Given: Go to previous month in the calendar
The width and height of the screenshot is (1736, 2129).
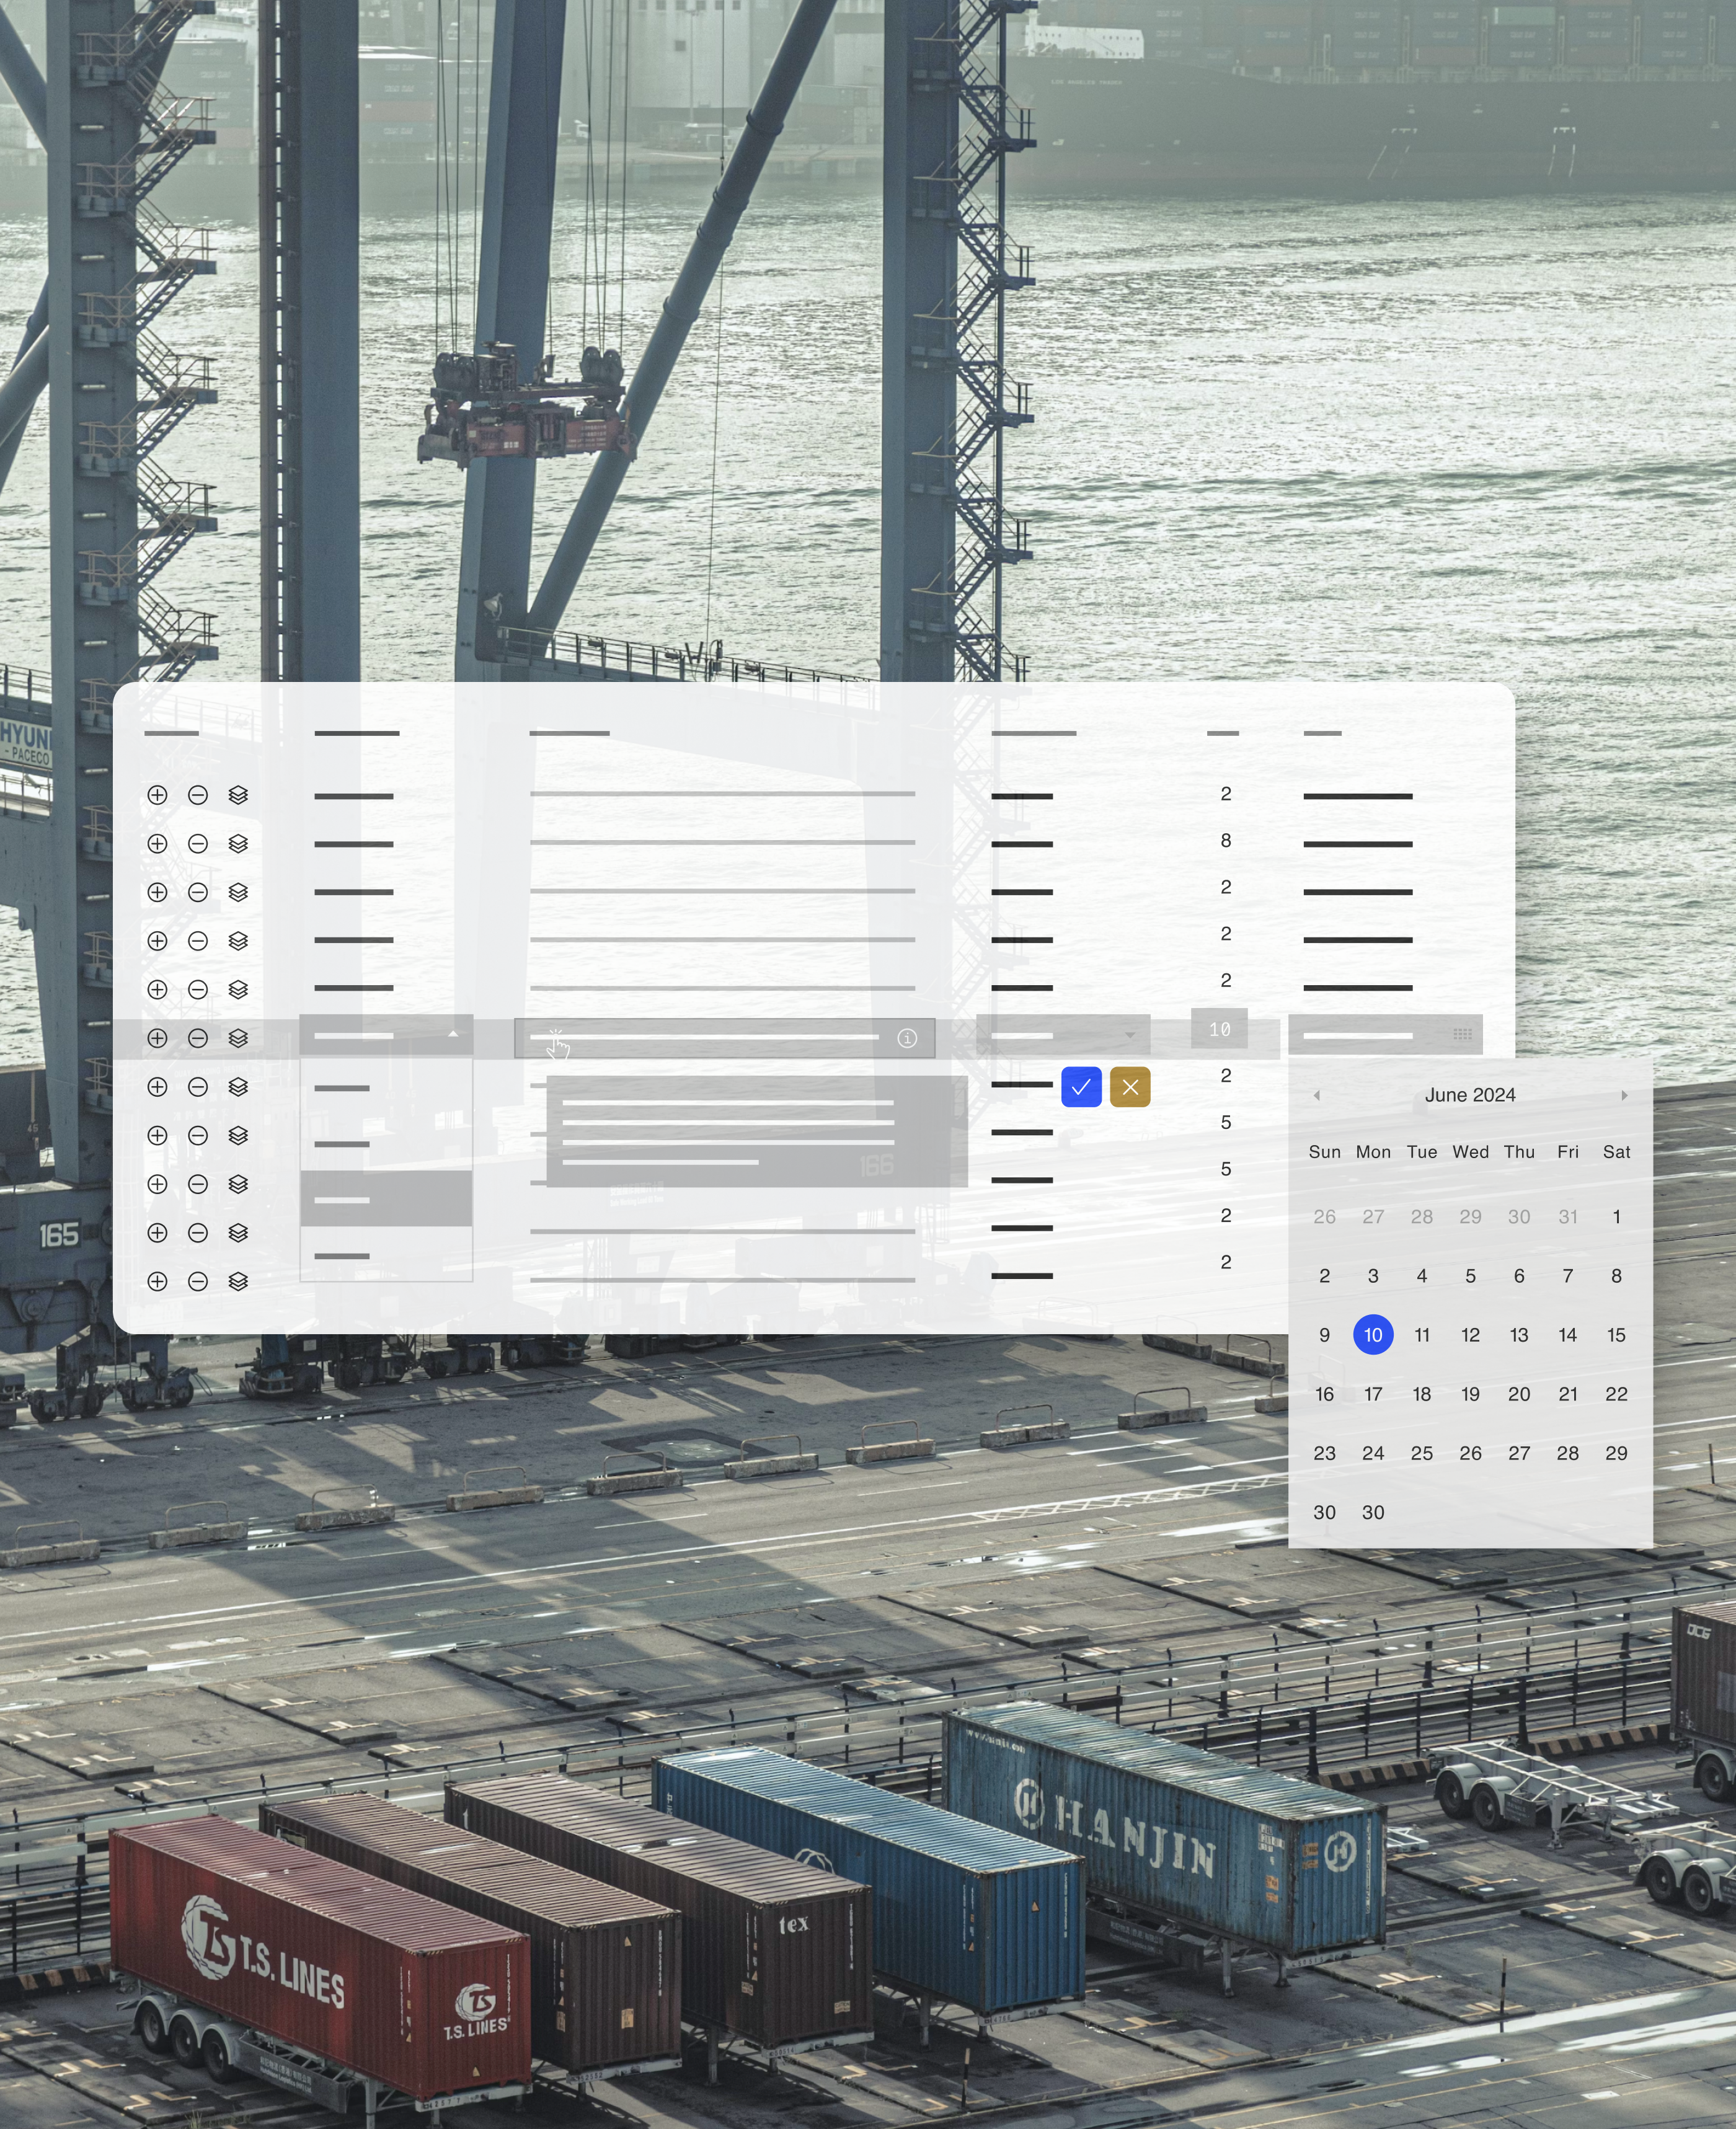Looking at the screenshot, I should tap(1317, 1095).
